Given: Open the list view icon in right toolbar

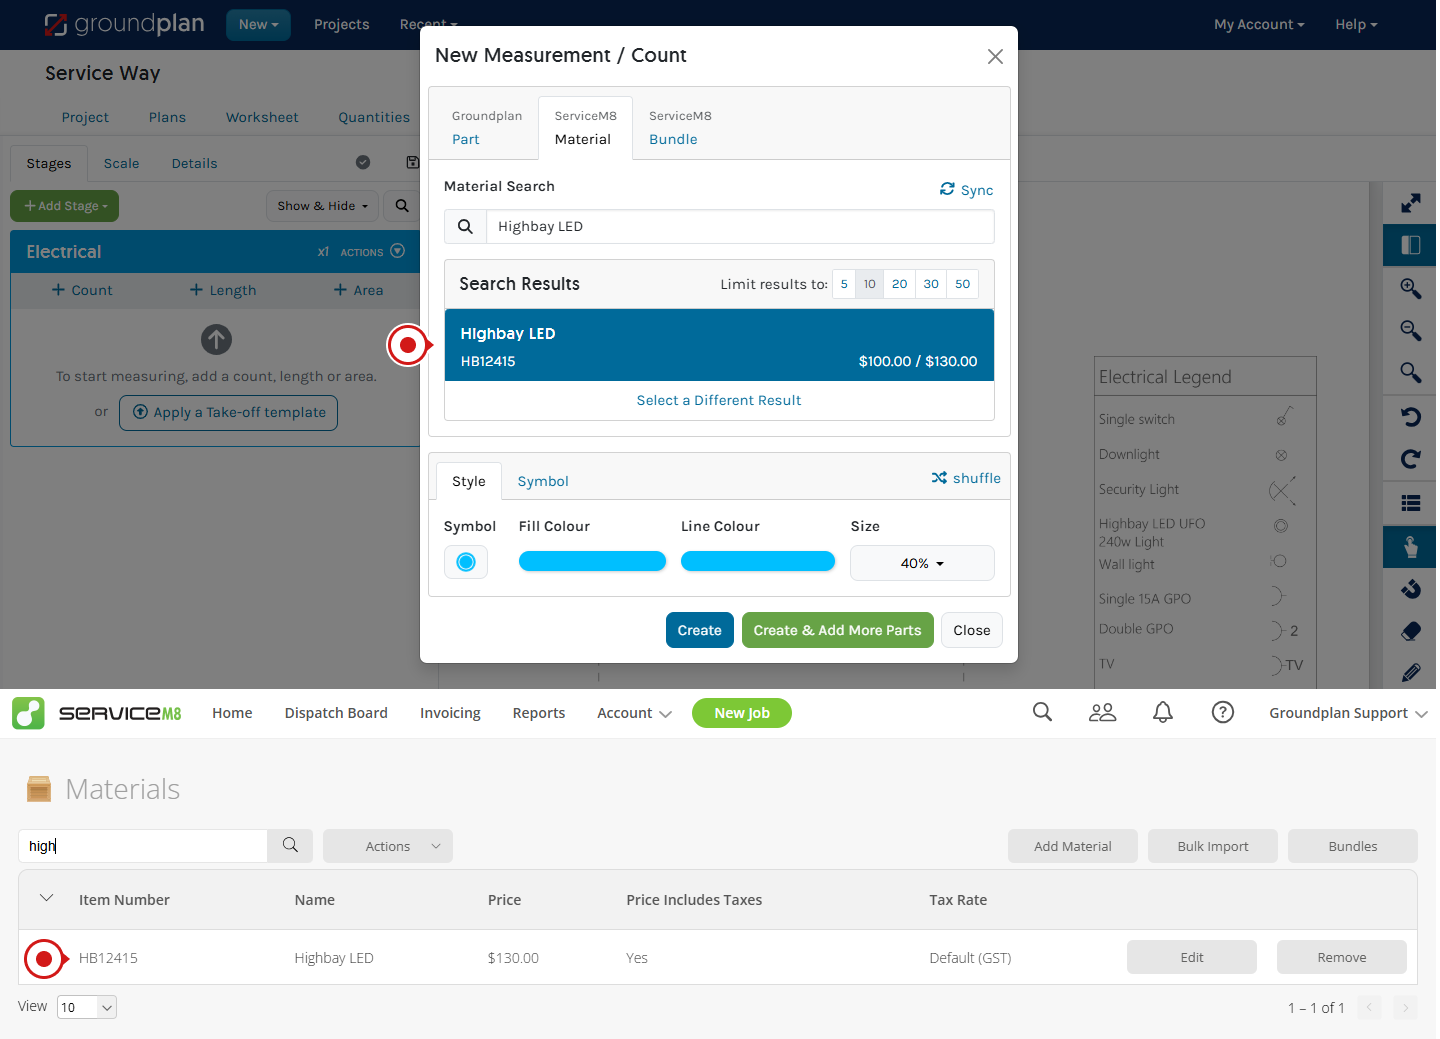Looking at the screenshot, I should pos(1410,503).
